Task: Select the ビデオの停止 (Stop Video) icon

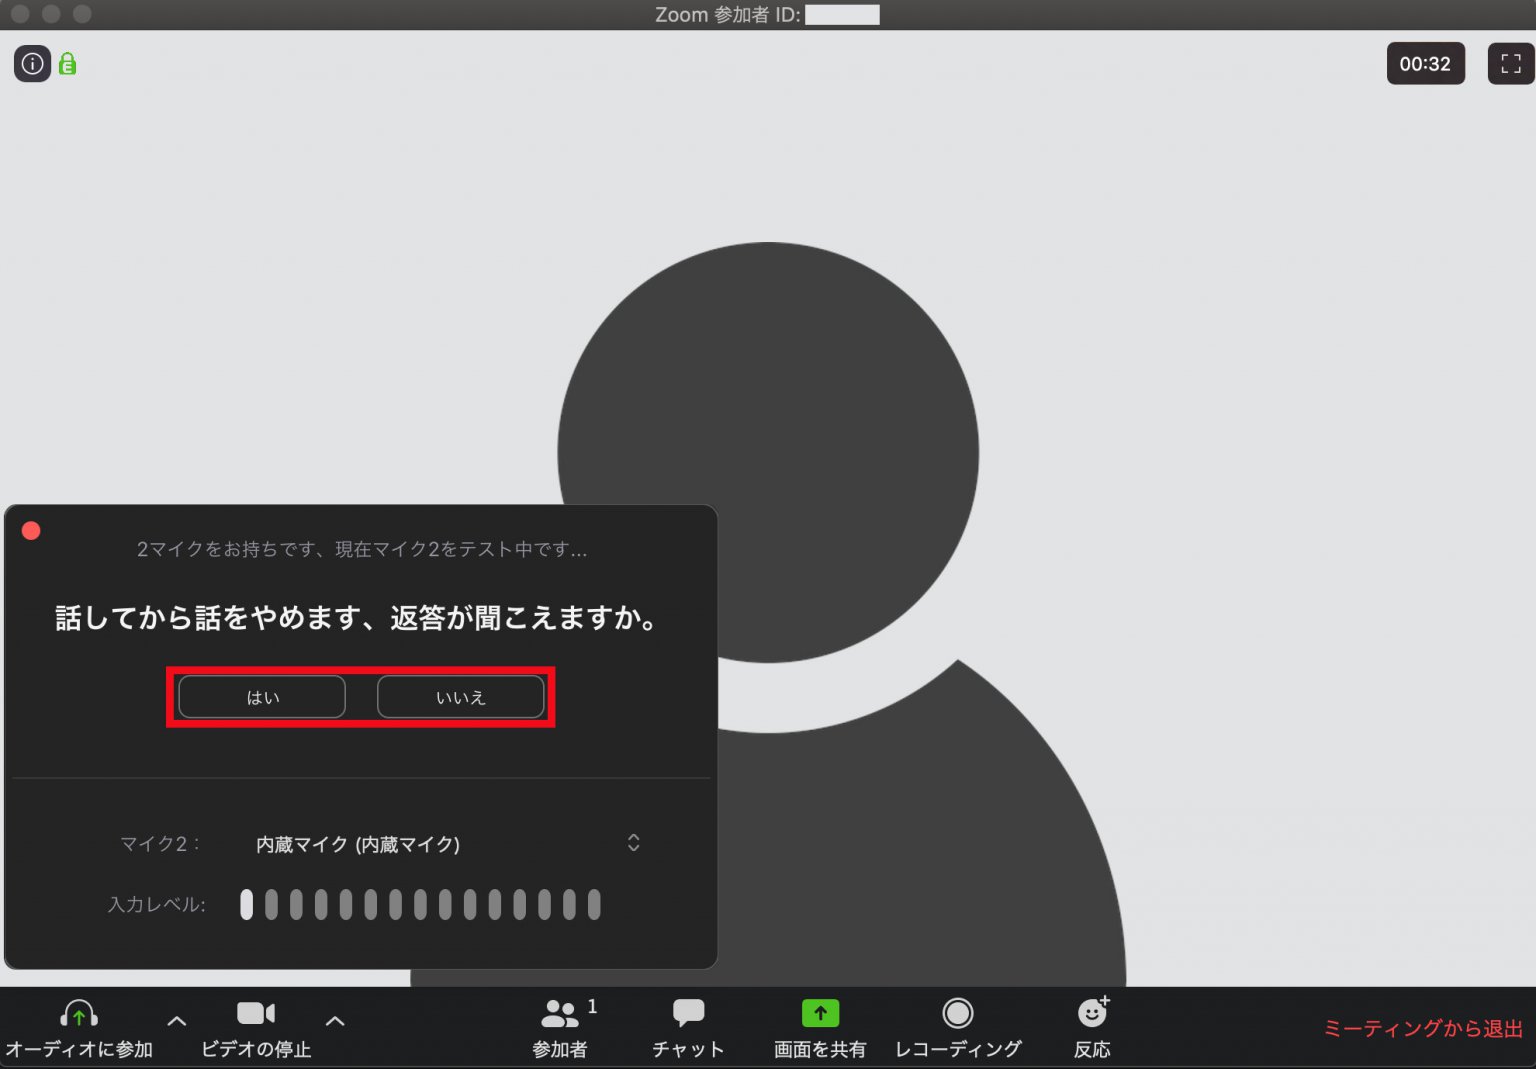Action: (256, 1014)
